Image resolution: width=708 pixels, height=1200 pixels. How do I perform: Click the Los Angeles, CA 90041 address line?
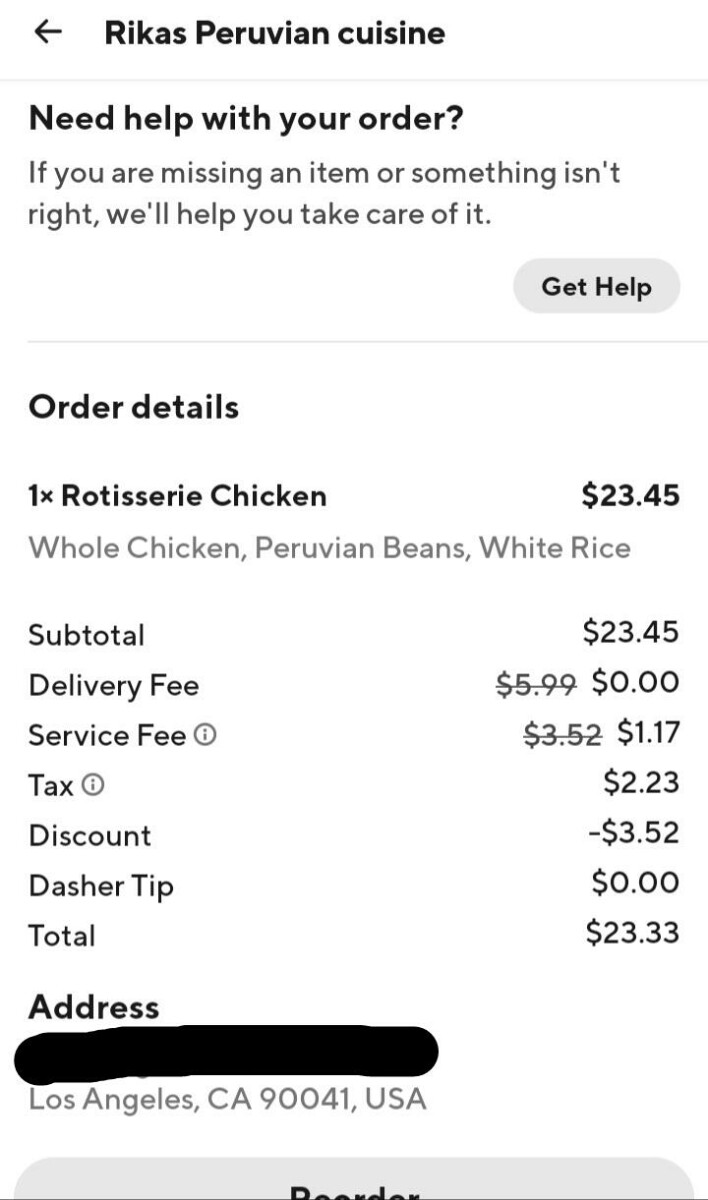(227, 1100)
